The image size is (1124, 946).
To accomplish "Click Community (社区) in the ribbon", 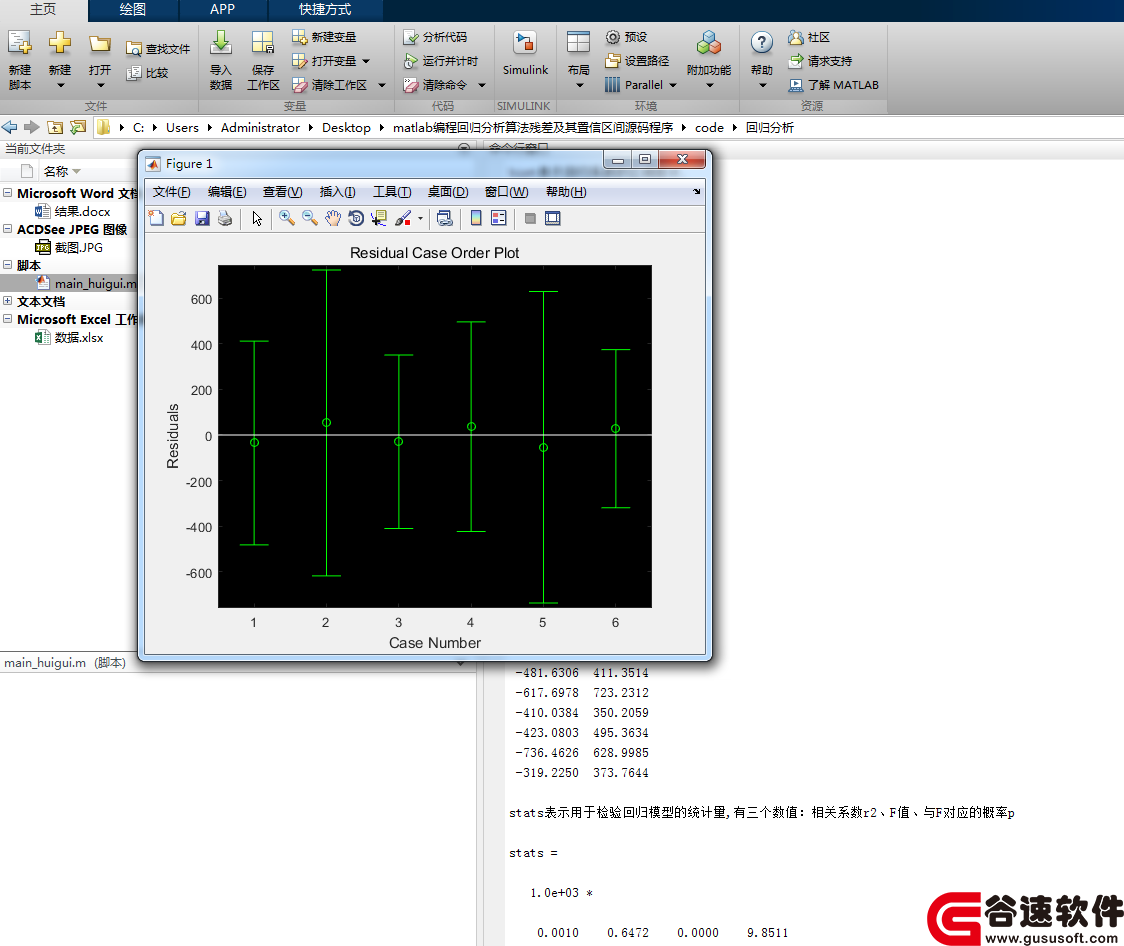I will (809, 37).
